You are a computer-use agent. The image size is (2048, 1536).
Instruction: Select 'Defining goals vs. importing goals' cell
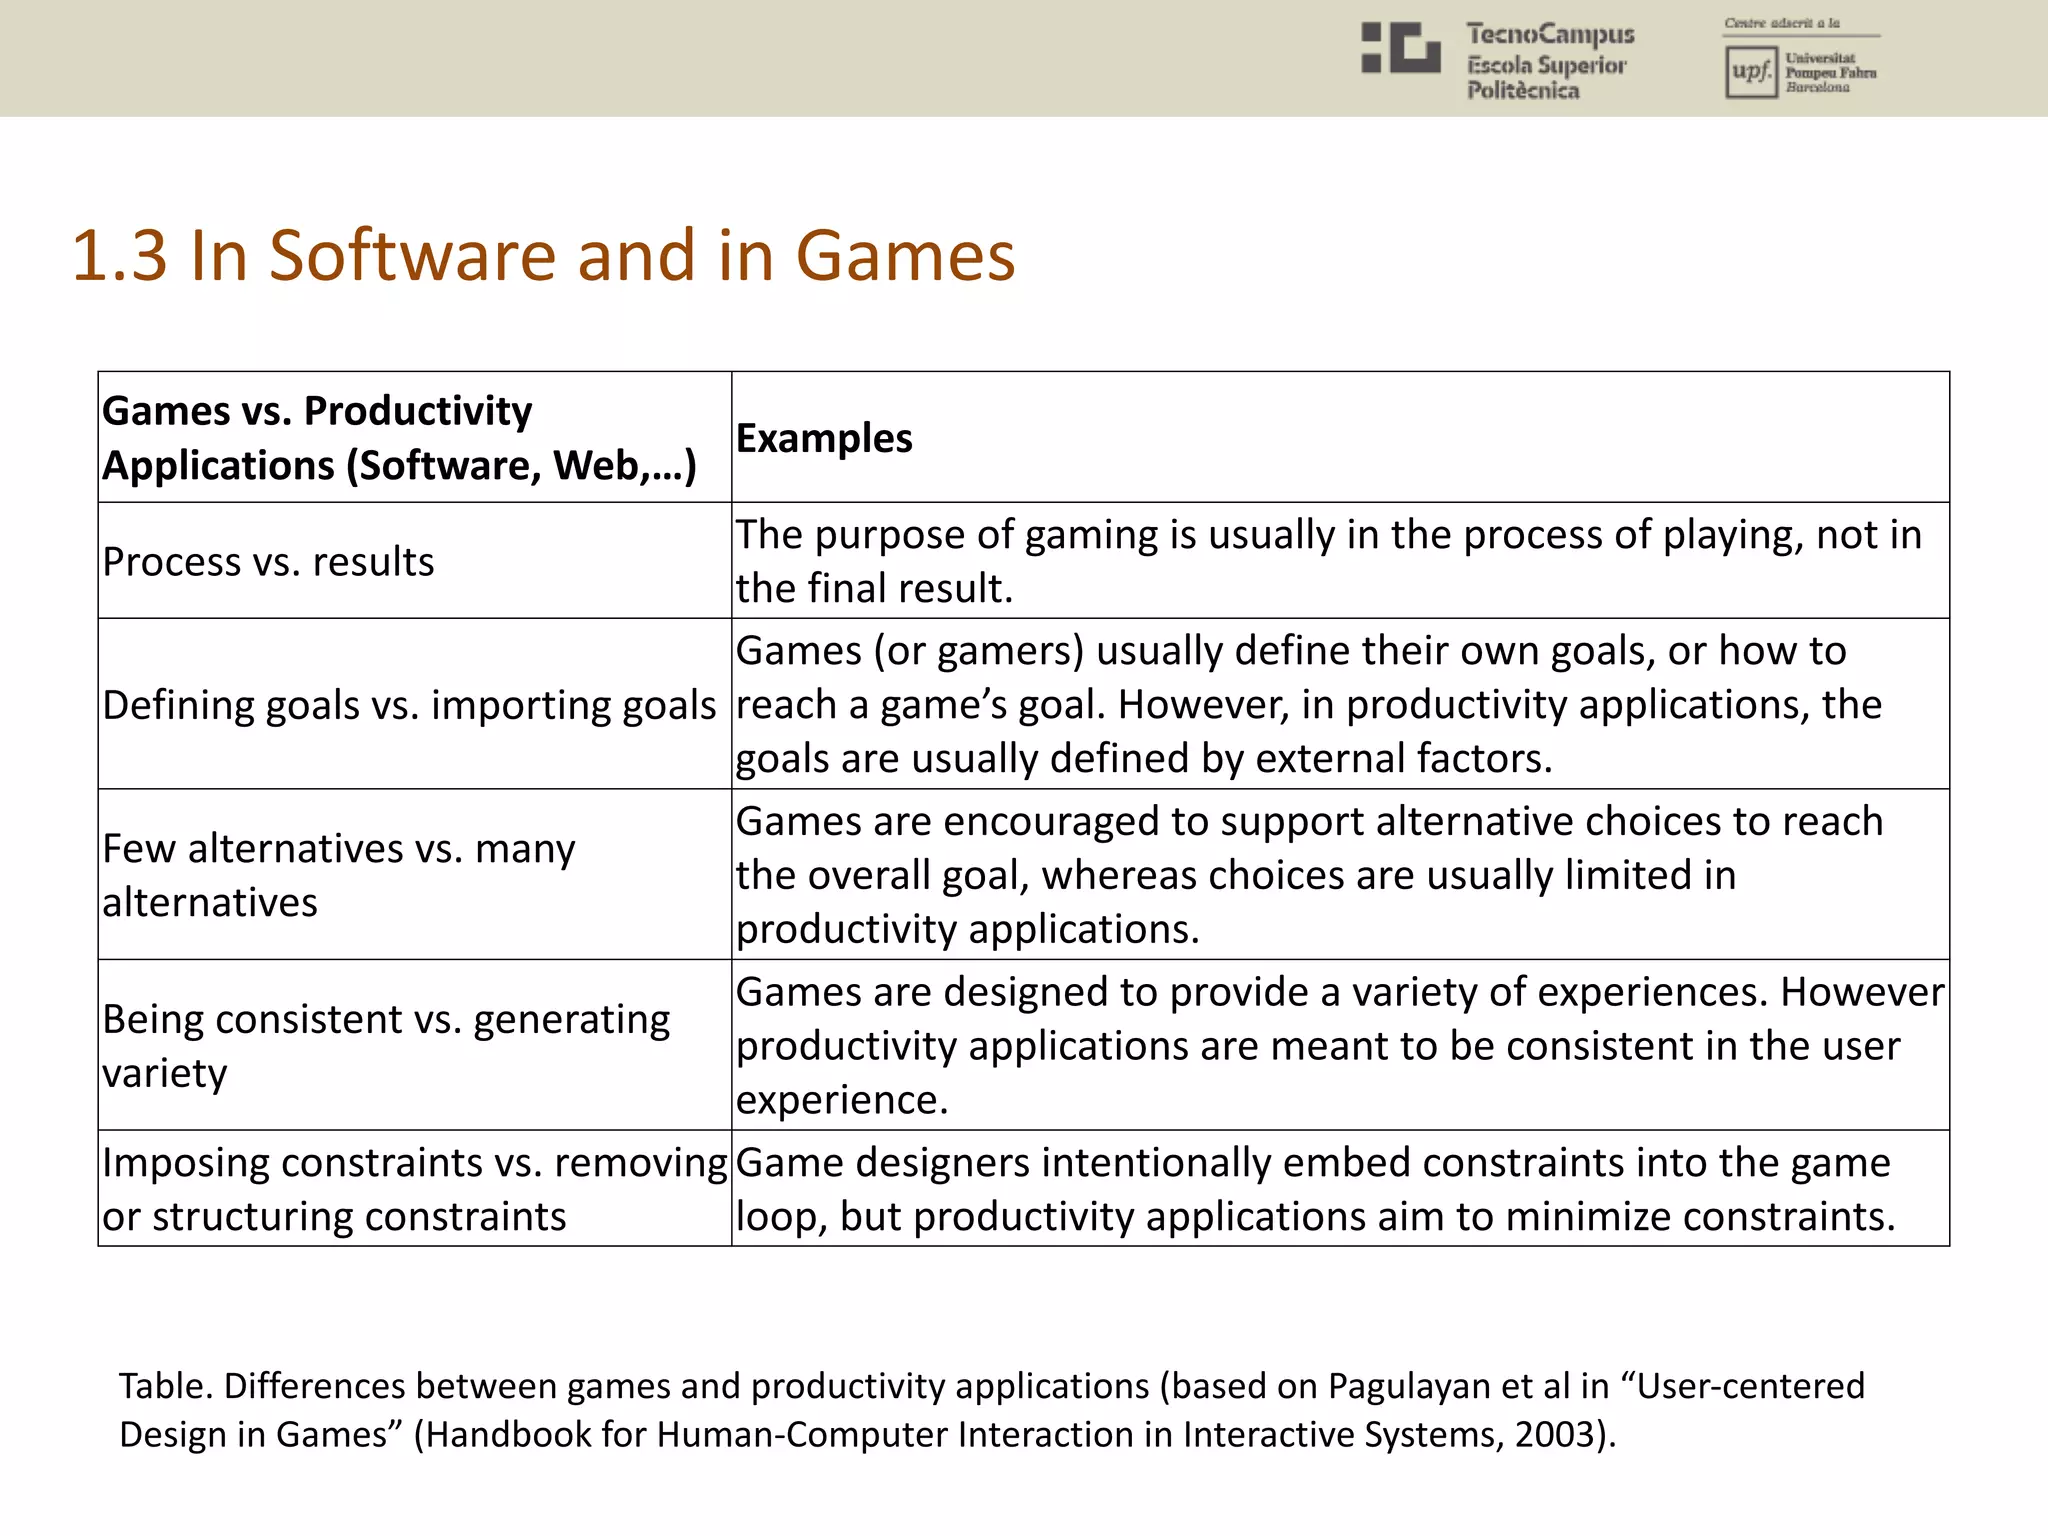[x=415, y=704]
